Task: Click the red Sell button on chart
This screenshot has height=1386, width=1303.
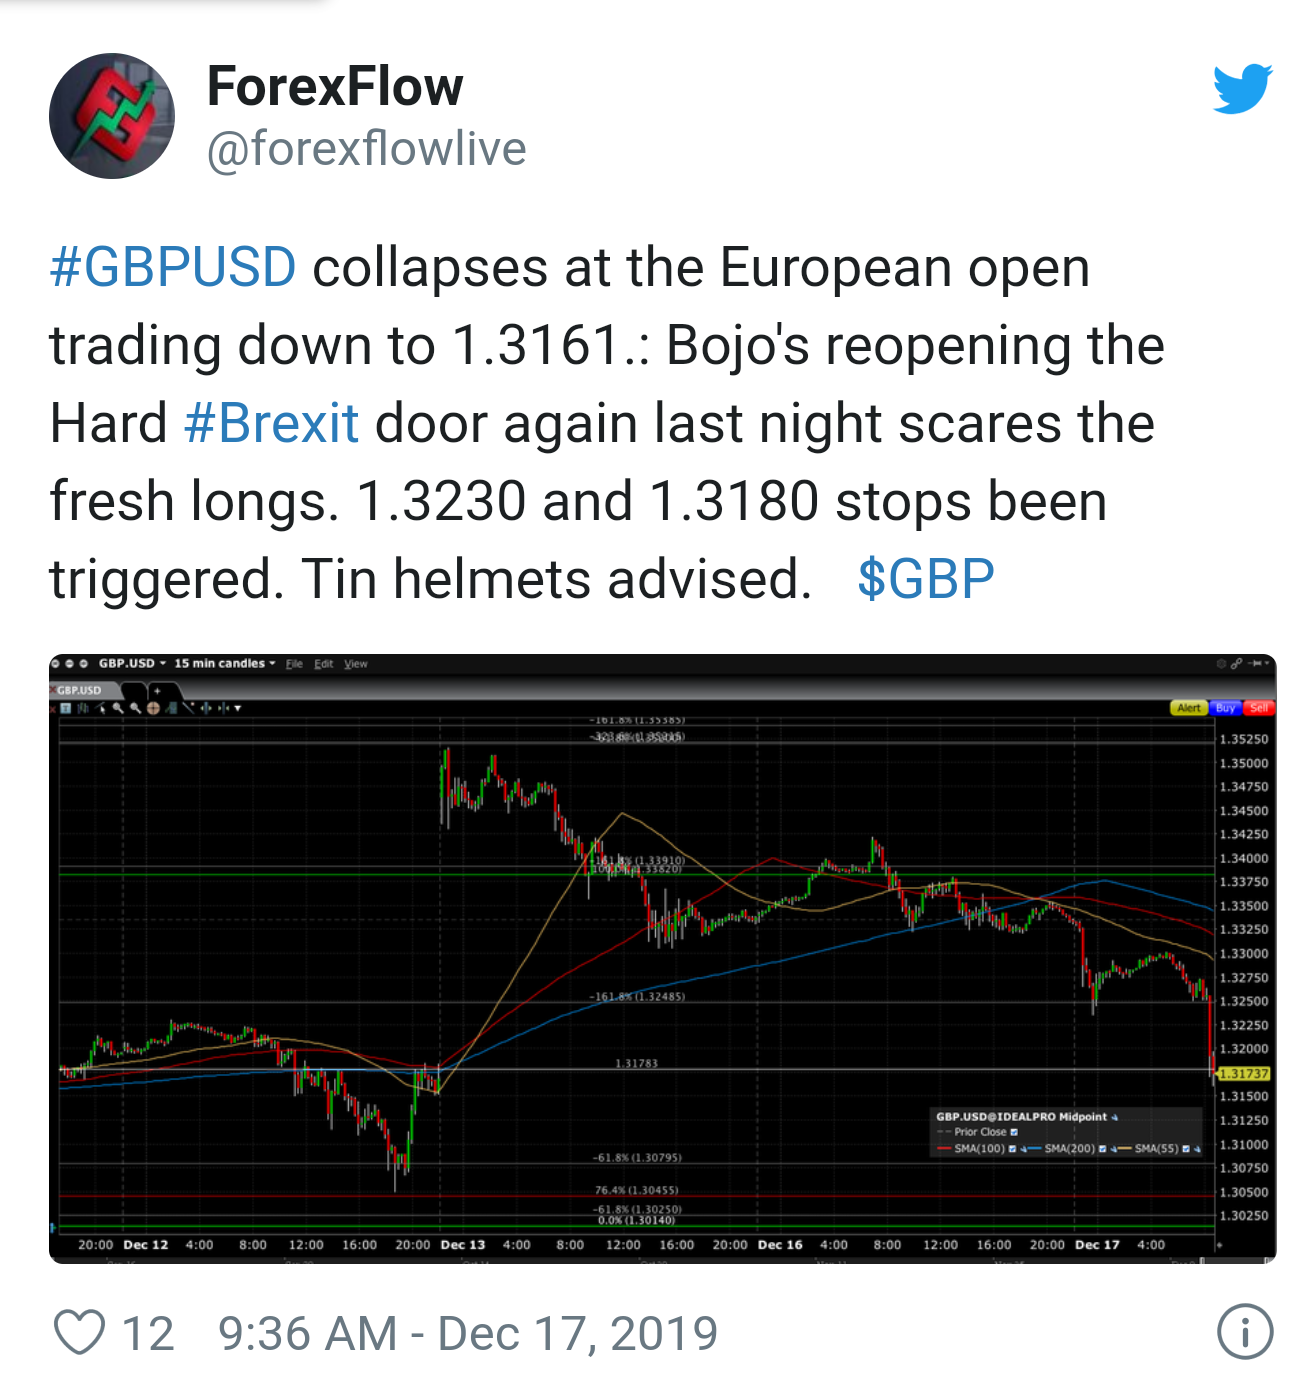Action: [1259, 708]
